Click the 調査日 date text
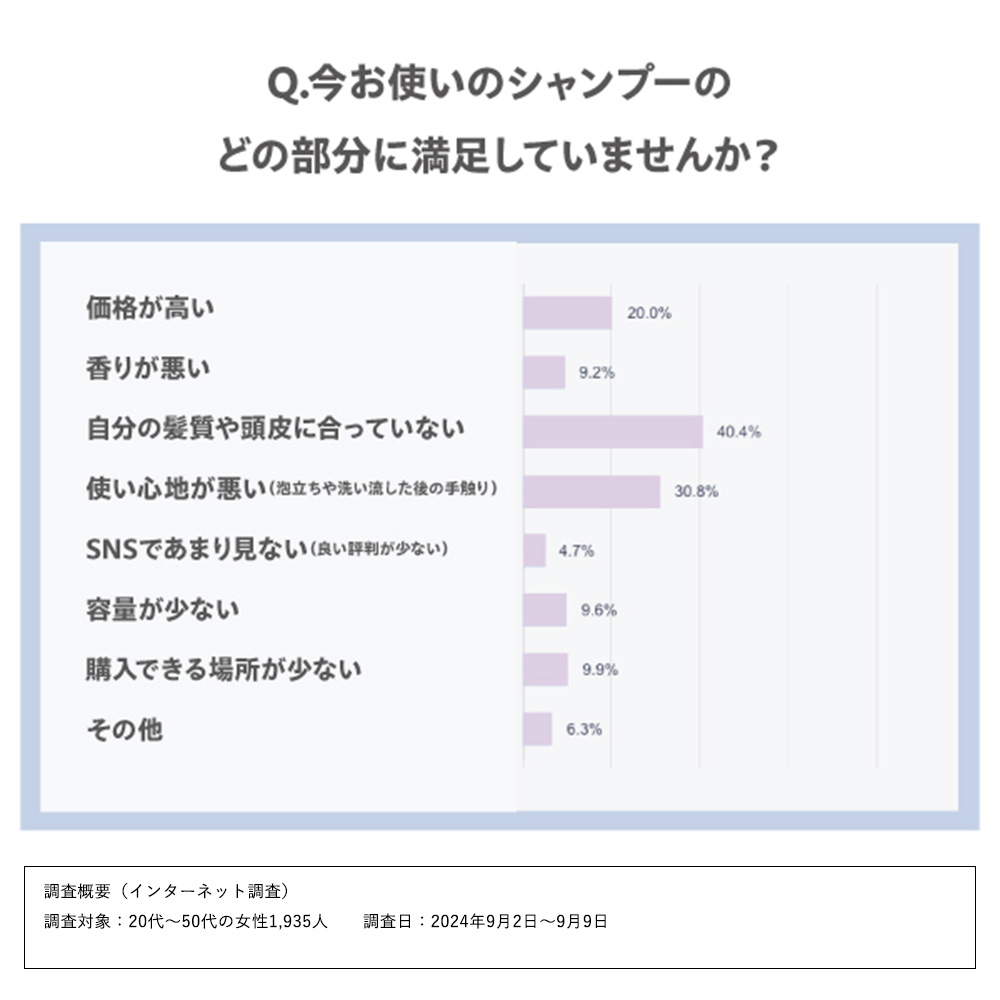This screenshot has width=1000, height=1000. [485, 922]
